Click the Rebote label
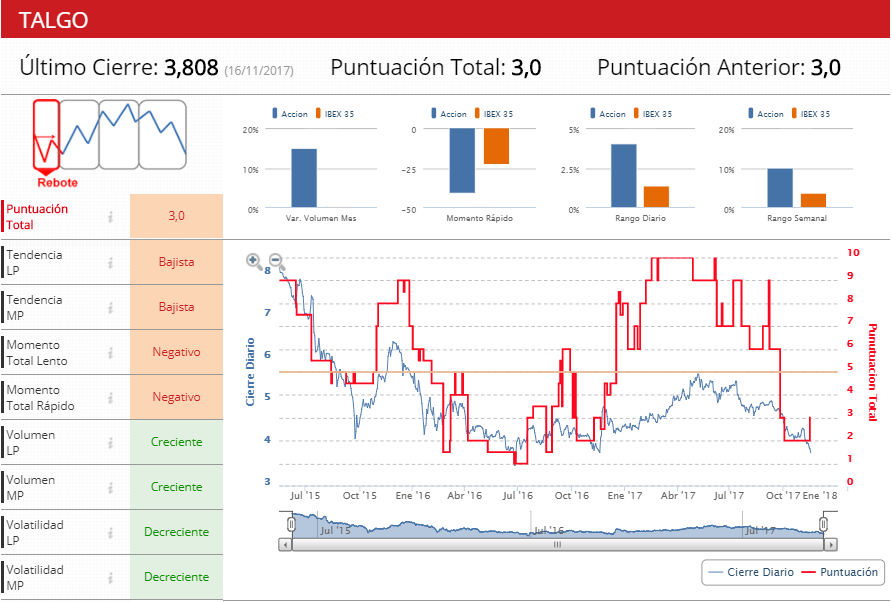 tap(57, 183)
